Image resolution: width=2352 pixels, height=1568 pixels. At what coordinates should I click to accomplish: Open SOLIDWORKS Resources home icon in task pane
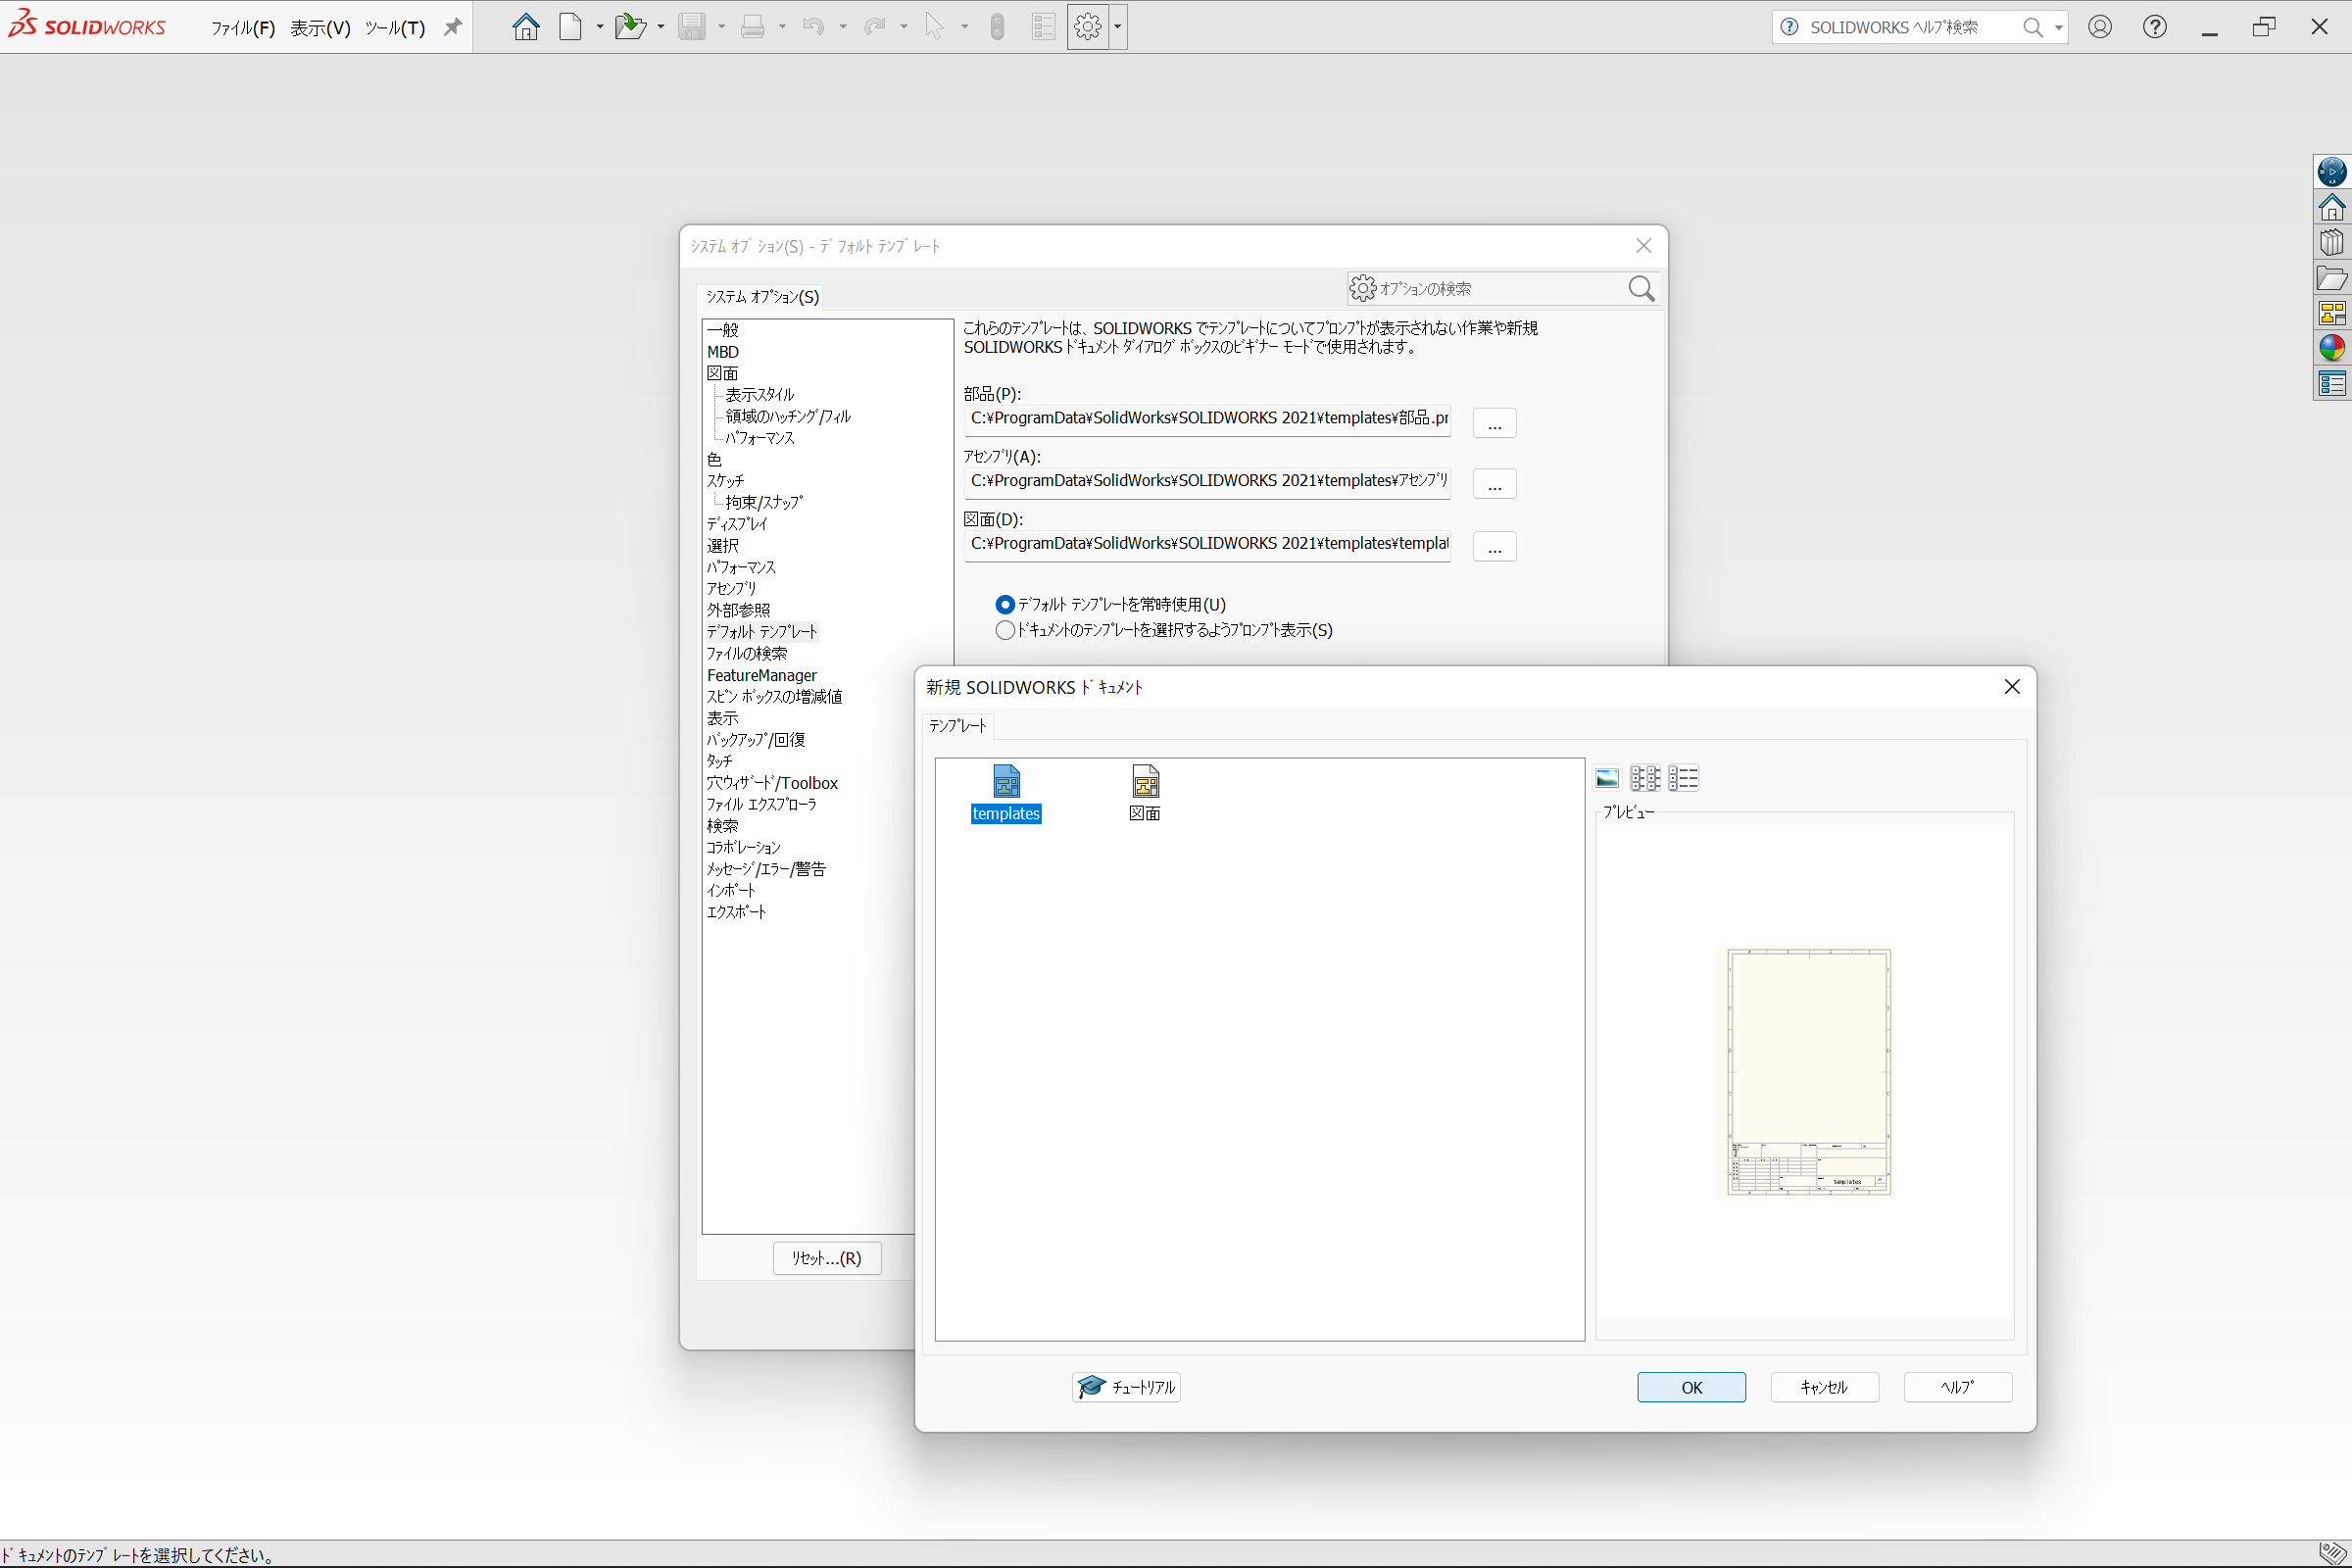2332,208
